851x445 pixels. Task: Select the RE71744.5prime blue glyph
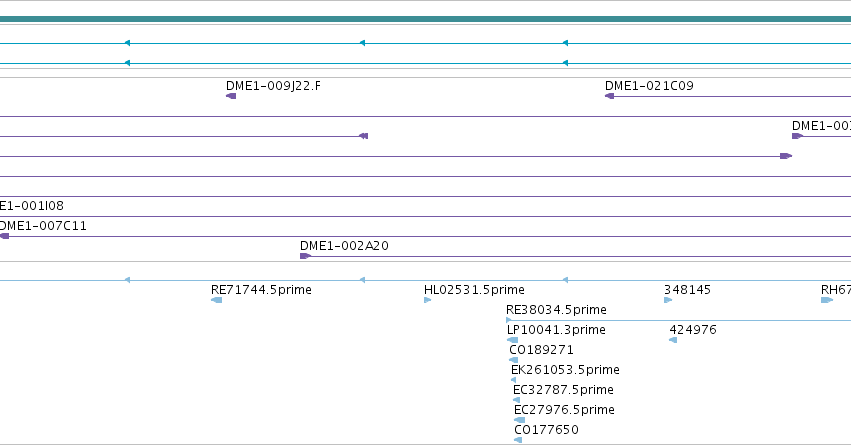[x=217, y=300]
